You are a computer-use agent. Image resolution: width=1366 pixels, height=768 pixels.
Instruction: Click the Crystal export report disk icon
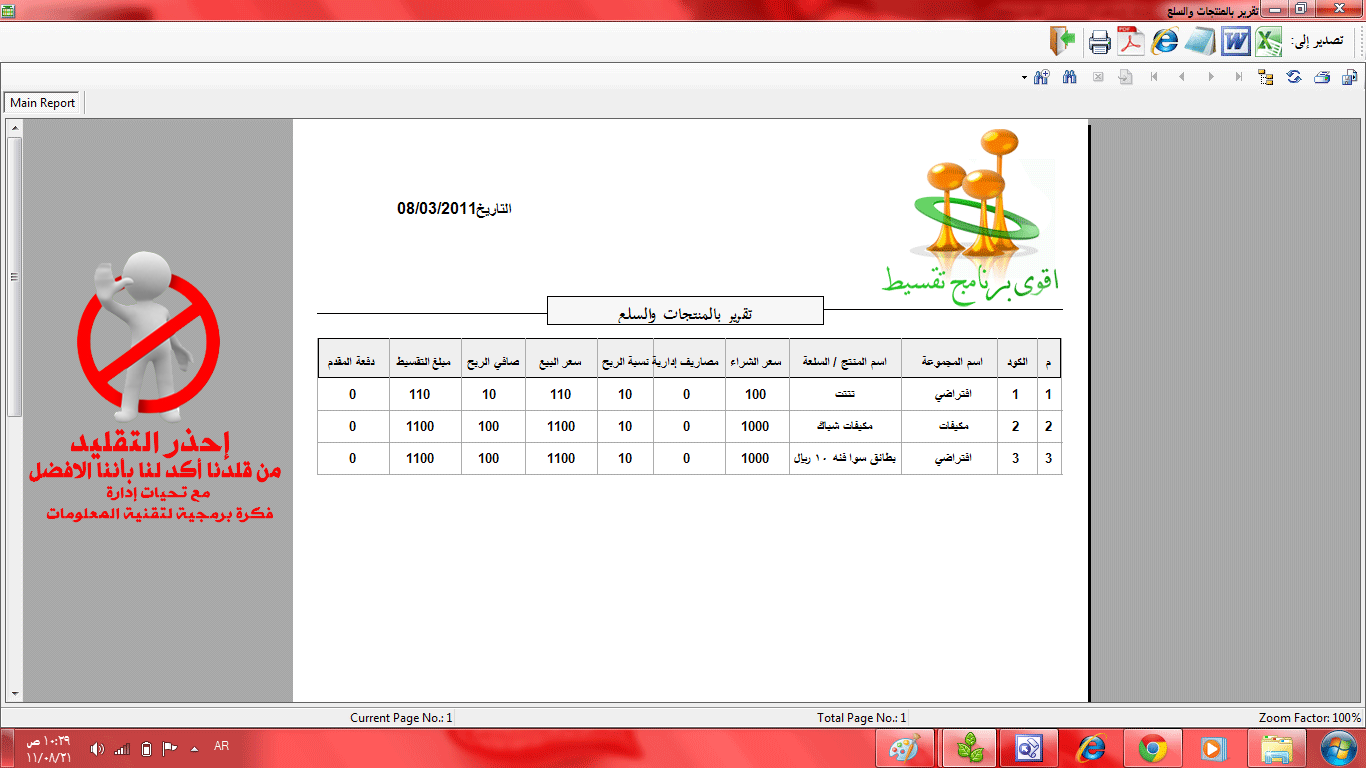point(1349,77)
